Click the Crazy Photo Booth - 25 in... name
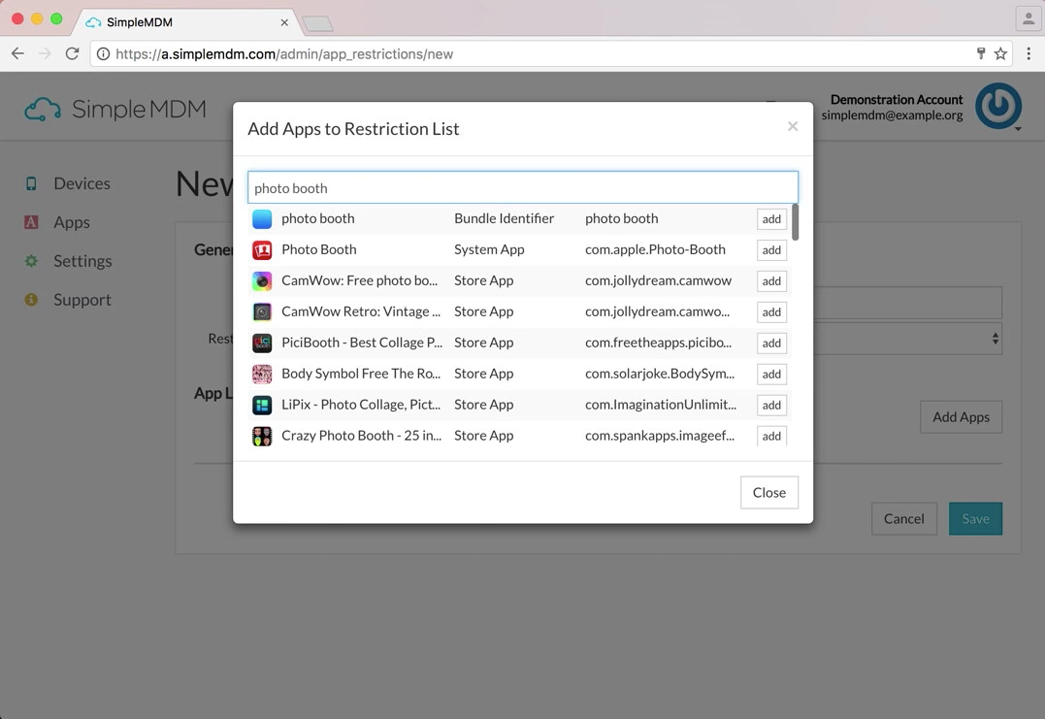The height and width of the screenshot is (719, 1045). click(361, 435)
